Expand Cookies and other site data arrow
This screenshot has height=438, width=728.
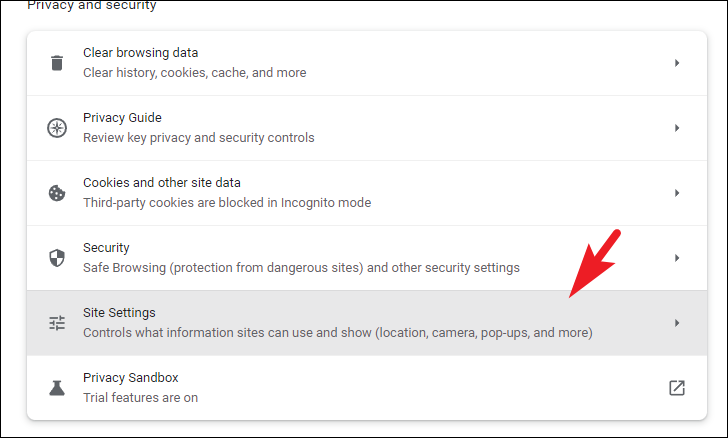[x=676, y=193]
